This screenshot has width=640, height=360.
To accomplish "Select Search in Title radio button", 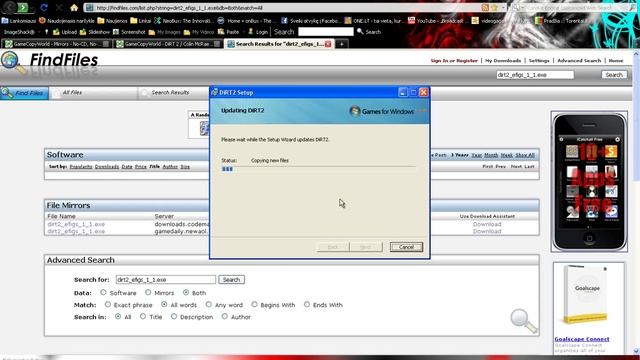I will tap(143, 316).
